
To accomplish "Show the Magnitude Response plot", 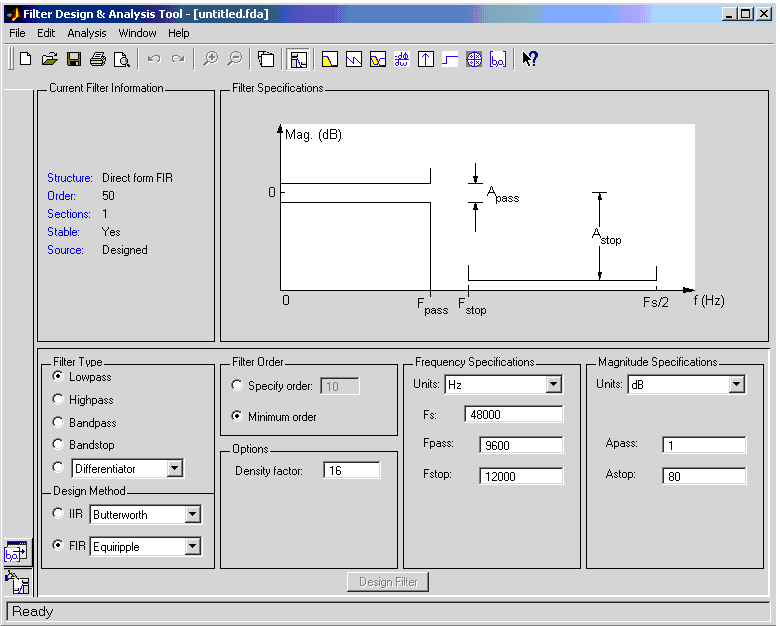I will point(330,59).
